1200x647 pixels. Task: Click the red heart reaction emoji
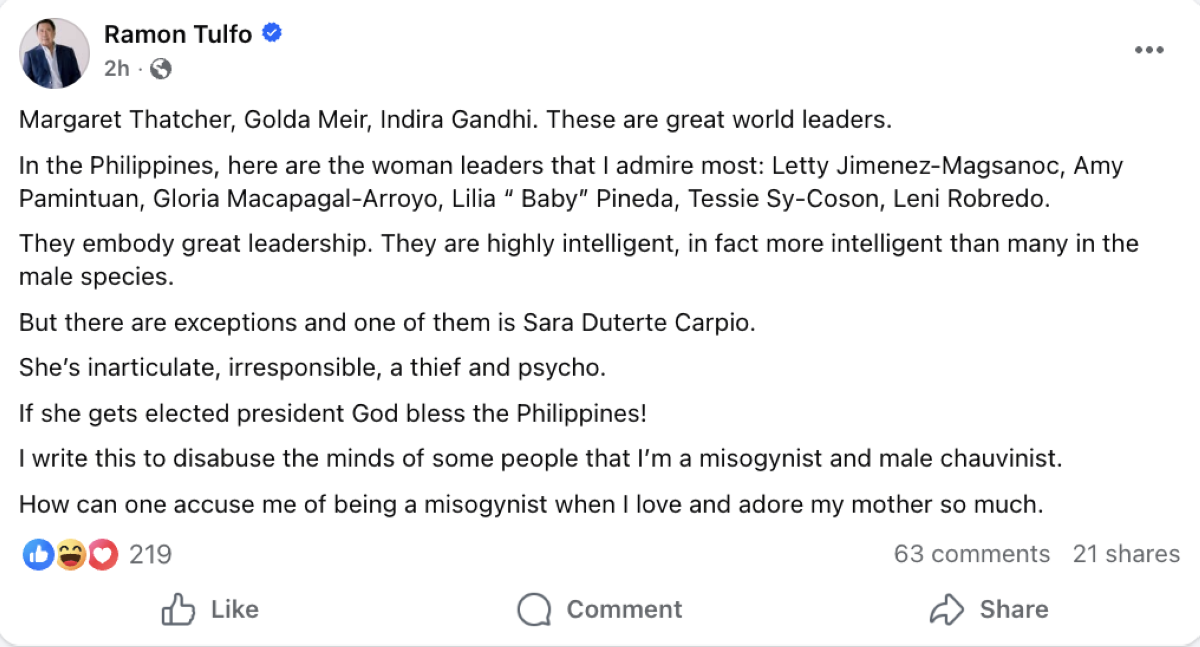103,554
